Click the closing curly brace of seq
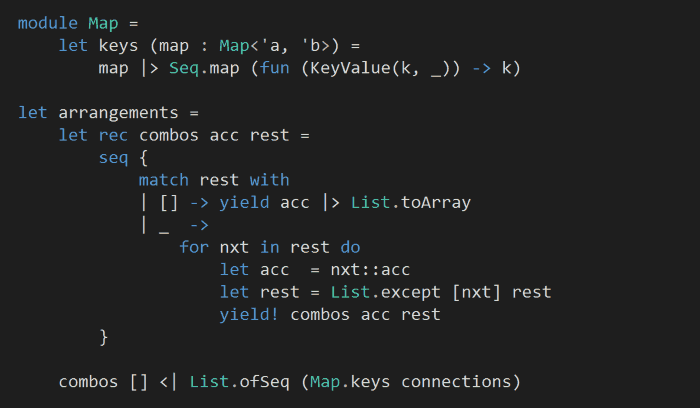The height and width of the screenshot is (408, 700). (104, 337)
